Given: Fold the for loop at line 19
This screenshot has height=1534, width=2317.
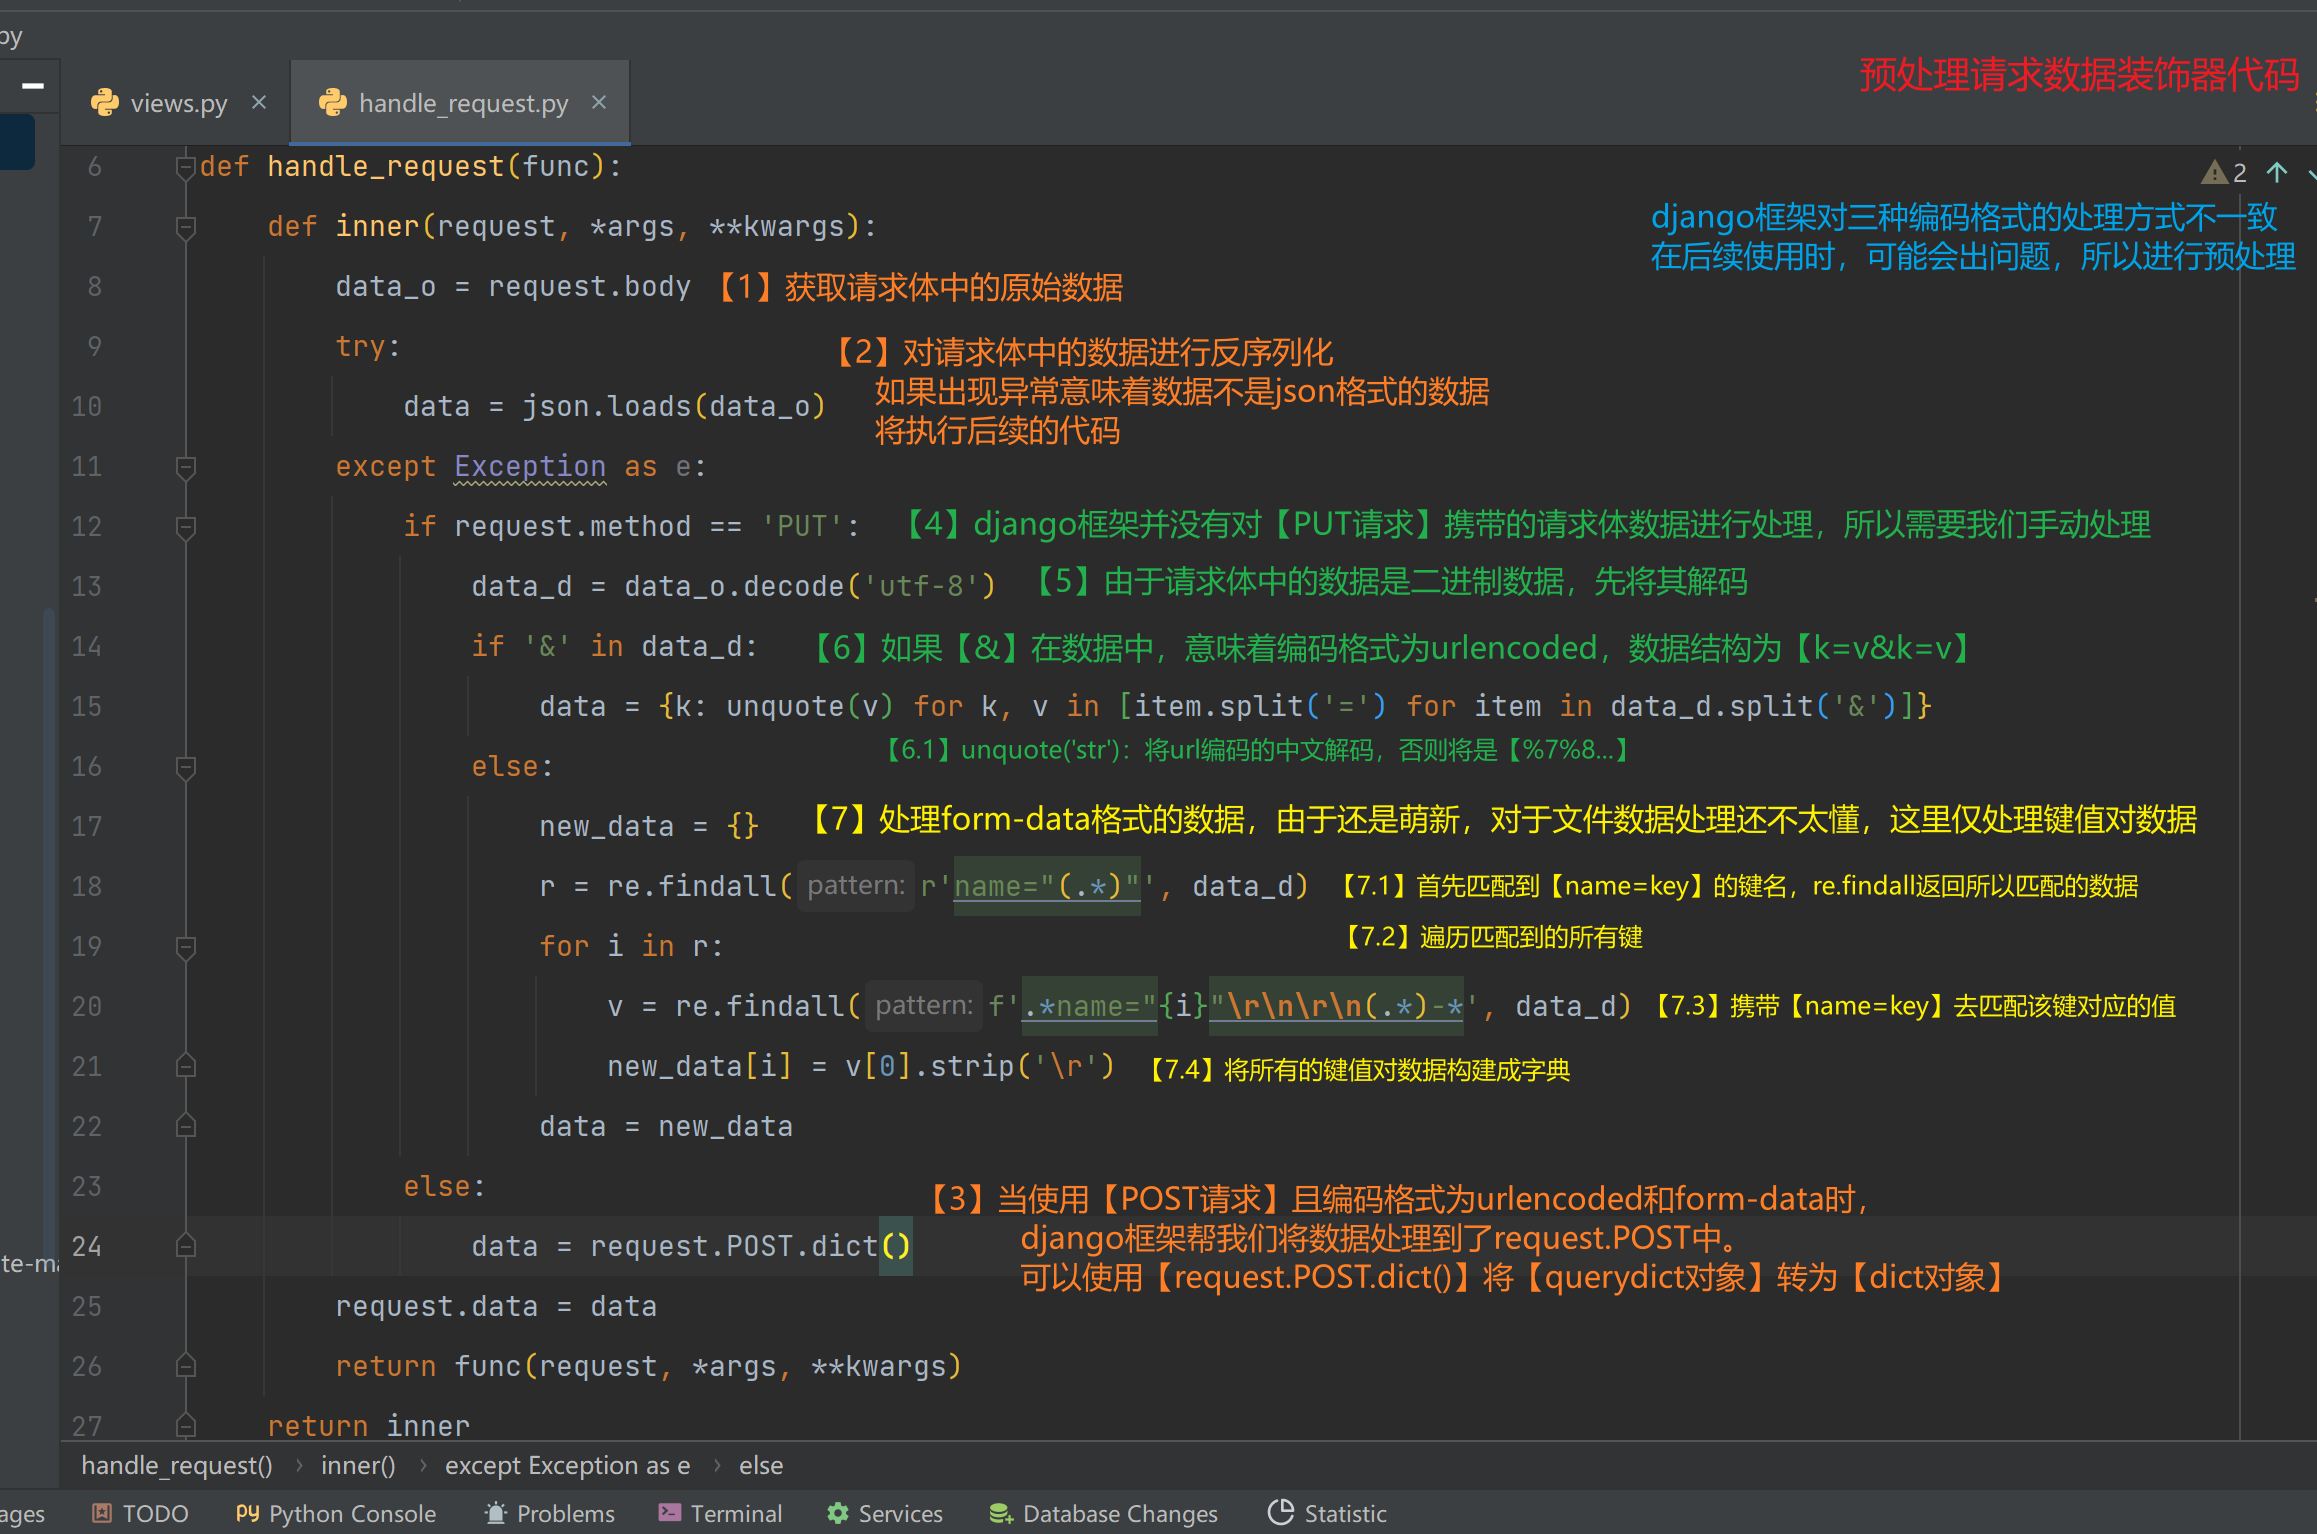Looking at the screenshot, I should [185, 947].
